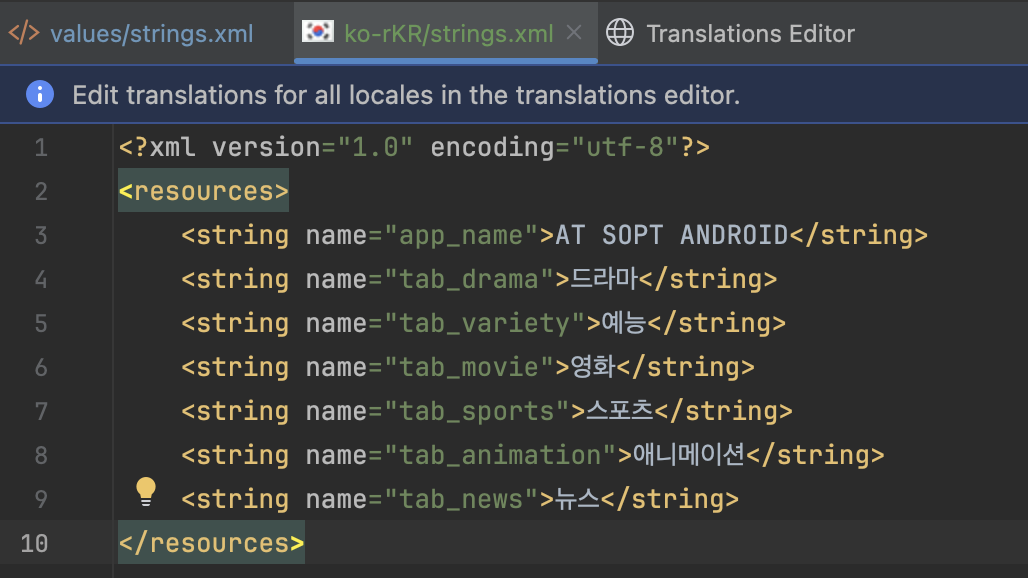Click the "tab_news" attribute value

462,499
